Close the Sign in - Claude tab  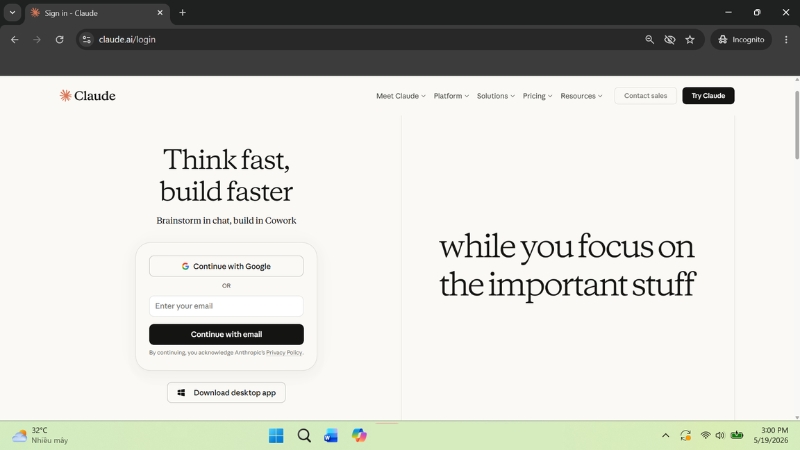pyautogui.click(x=160, y=13)
